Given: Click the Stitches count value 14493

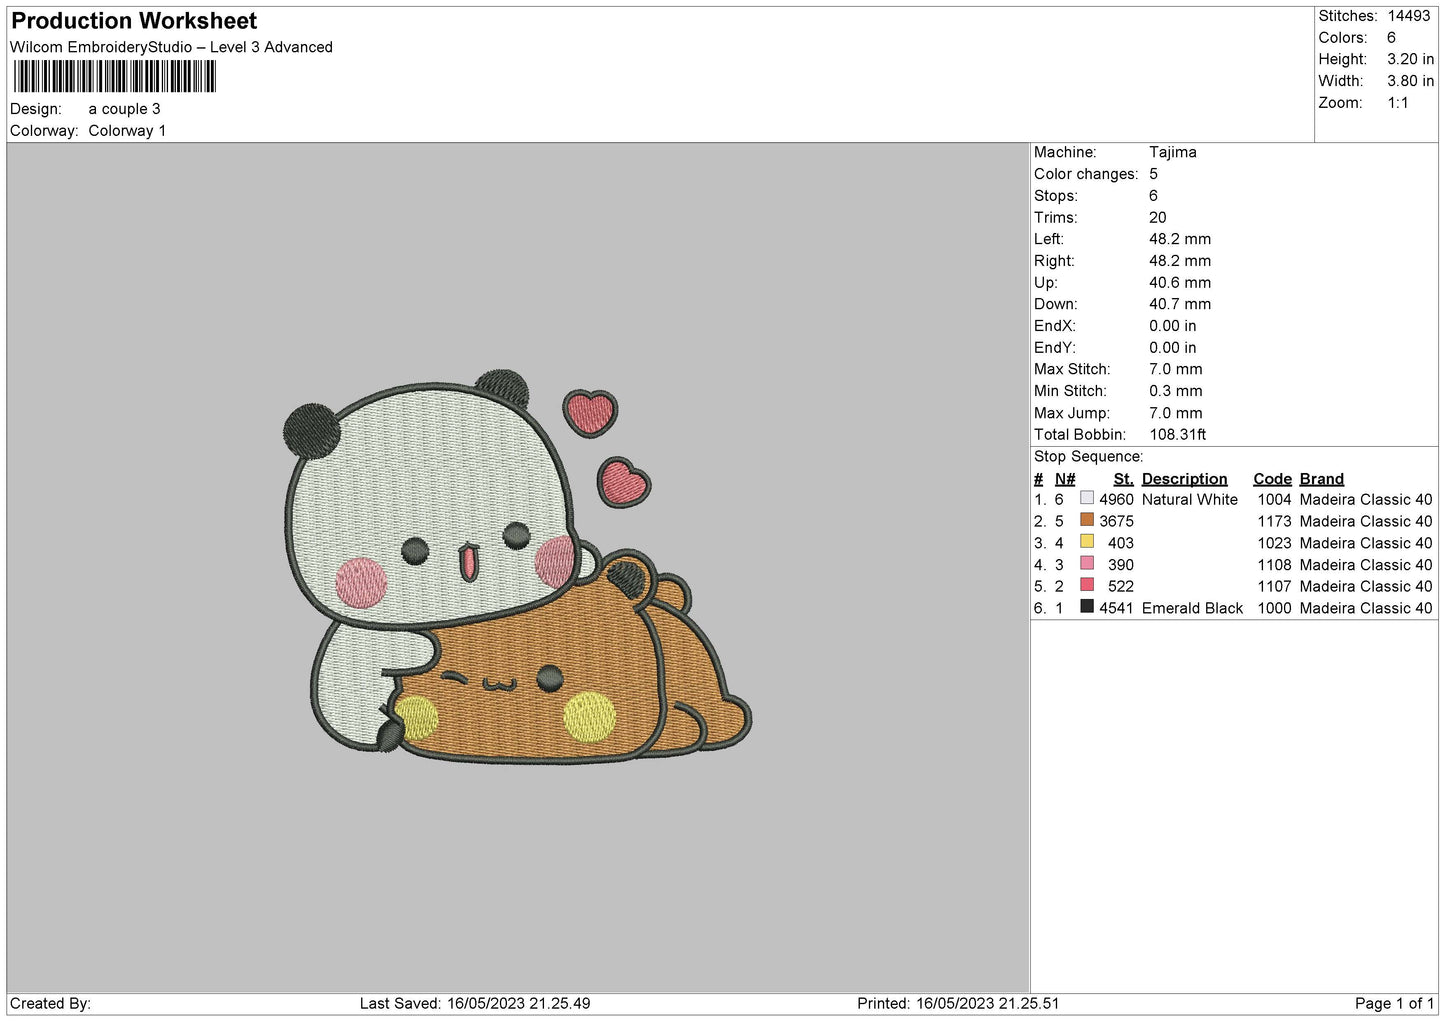Looking at the screenshot, I should pyautogui.click(x=1408, y=16).
